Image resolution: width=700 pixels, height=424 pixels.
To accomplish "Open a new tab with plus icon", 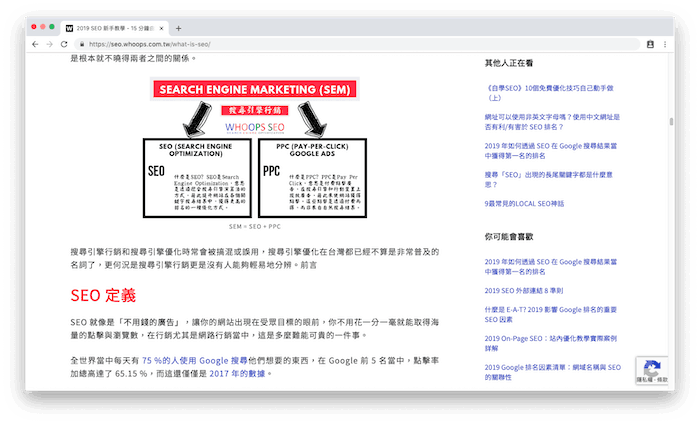I will pos(179,28).
